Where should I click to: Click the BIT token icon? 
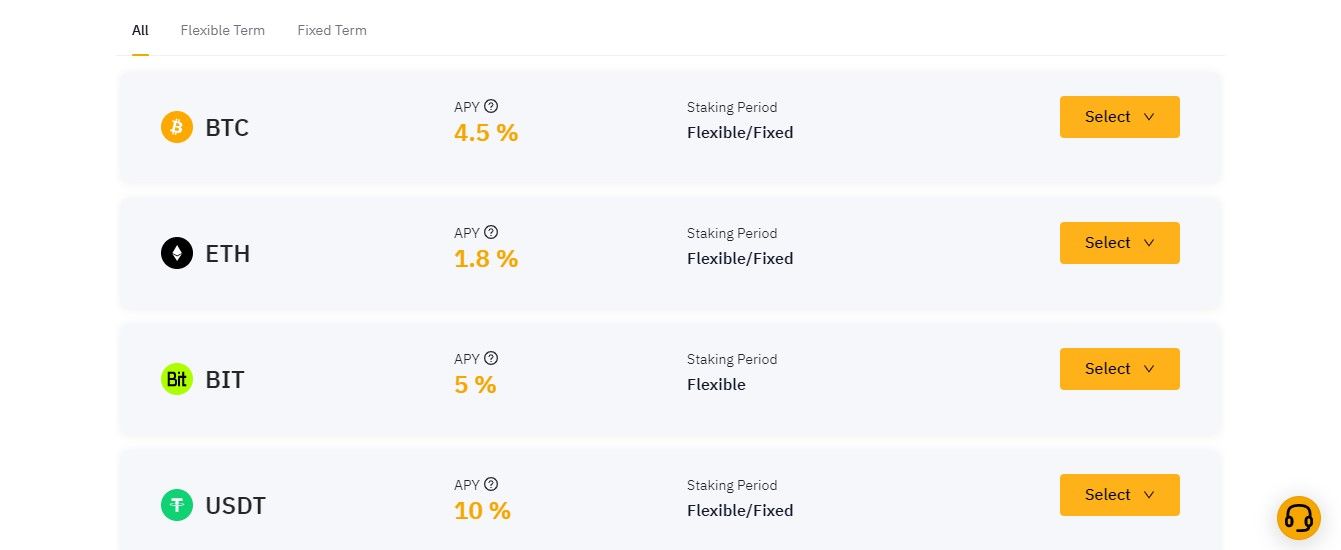tap(177, 380)
